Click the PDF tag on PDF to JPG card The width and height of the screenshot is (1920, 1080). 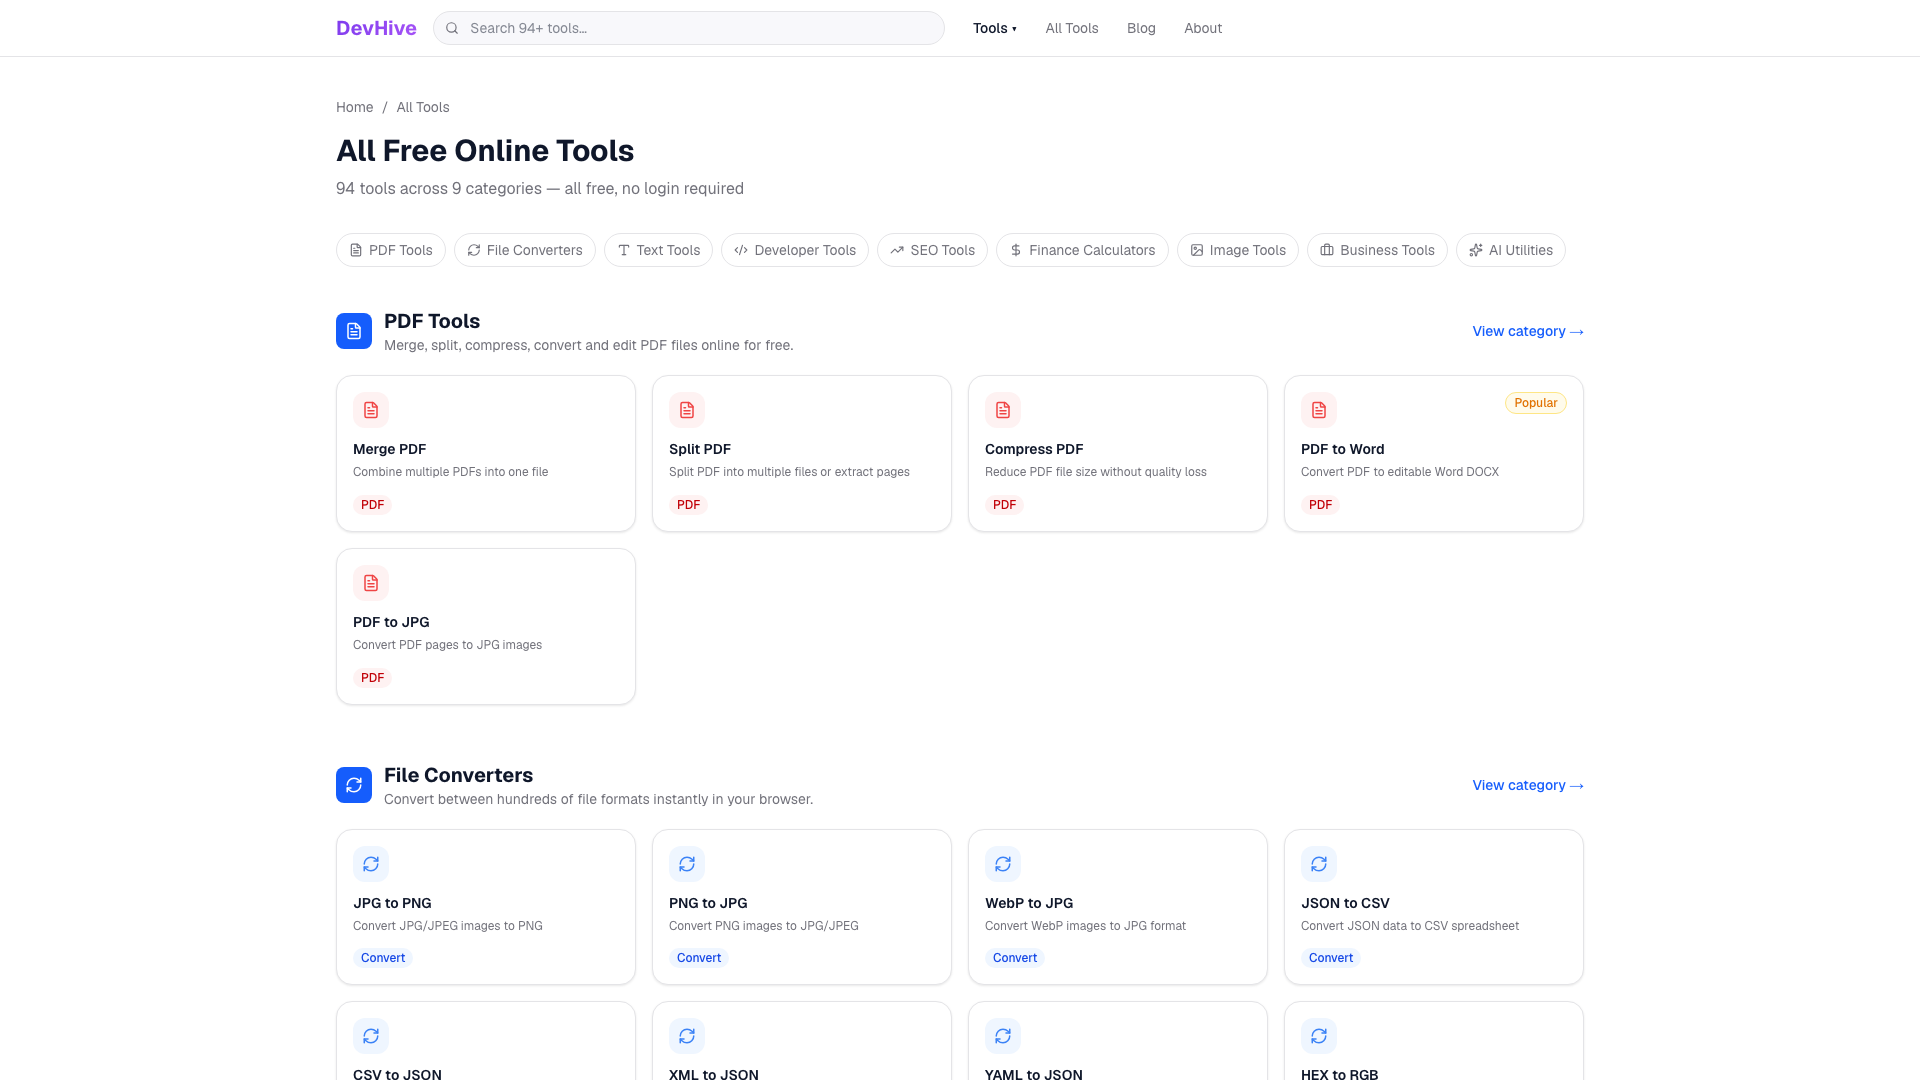(x=373, y=678)
